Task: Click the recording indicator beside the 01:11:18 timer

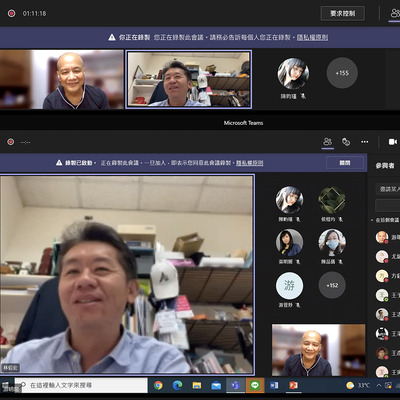Action: click(11, 13)
